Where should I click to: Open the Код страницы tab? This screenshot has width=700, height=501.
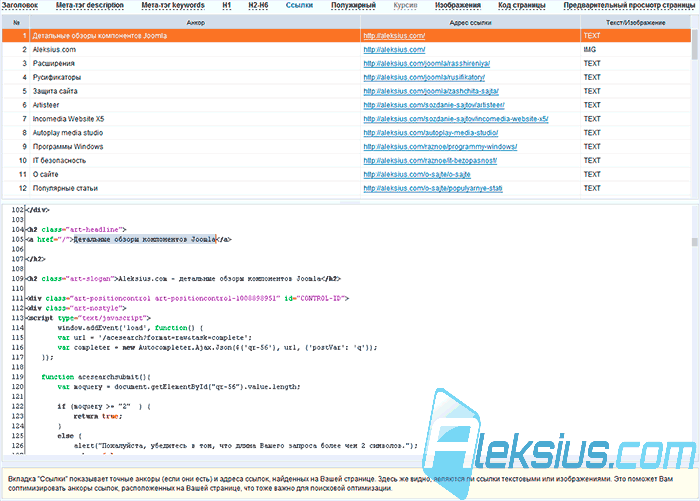click(522, 5)
